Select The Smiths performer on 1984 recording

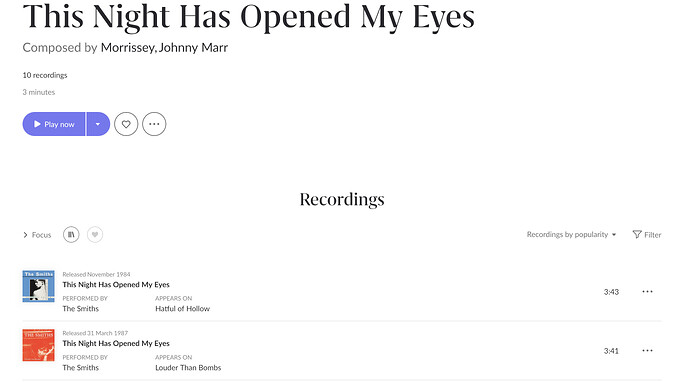pyautogui.click(x=81, y=309)
